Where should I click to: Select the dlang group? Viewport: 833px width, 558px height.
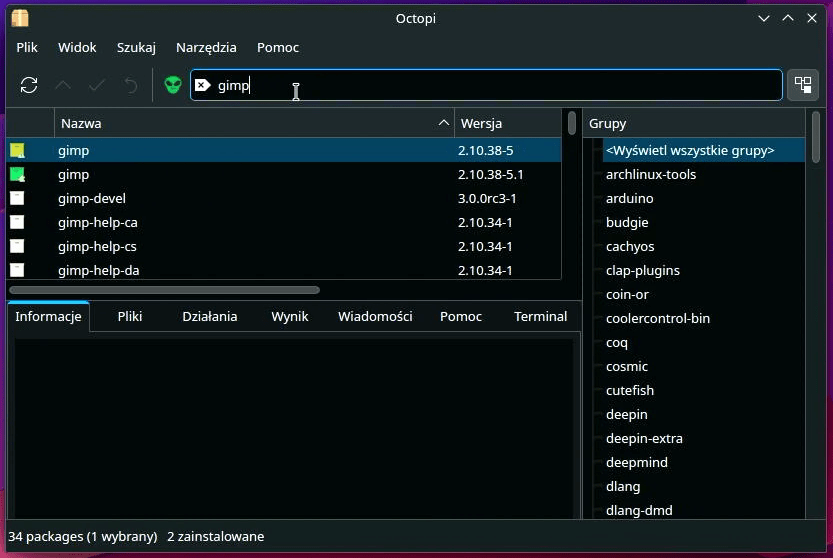pos(623,486)
